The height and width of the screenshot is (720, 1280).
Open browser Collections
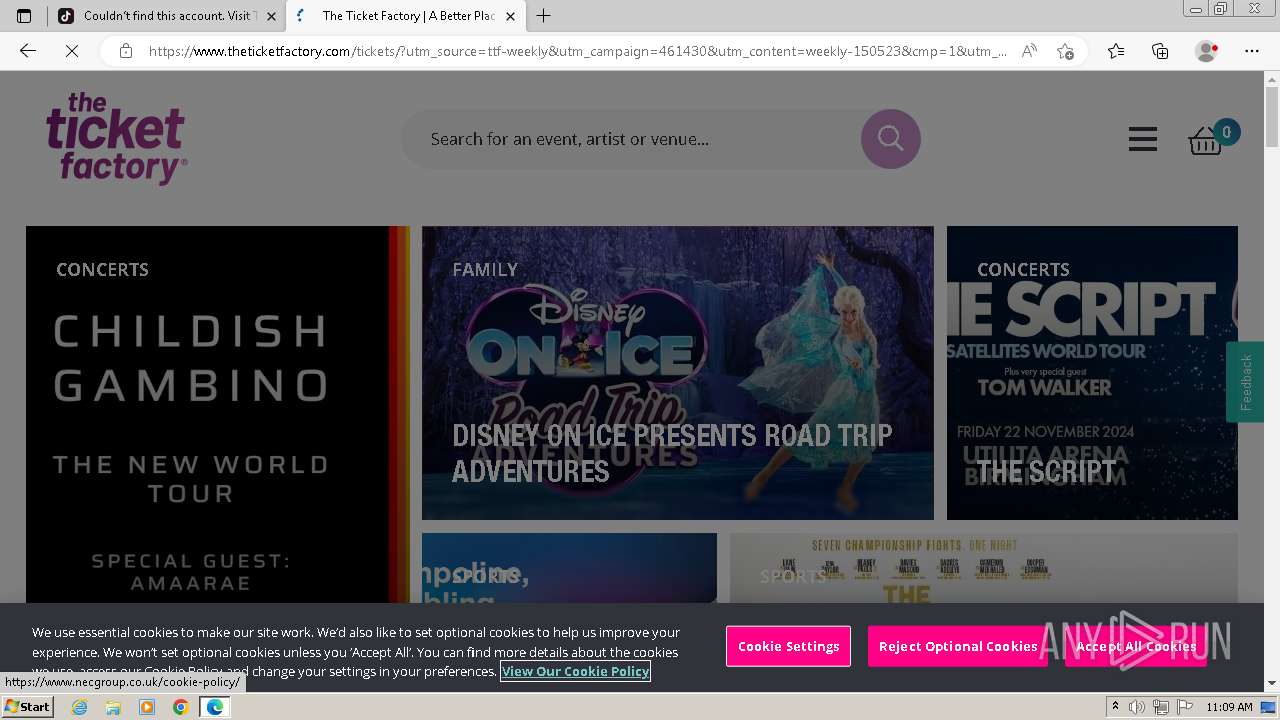coord(1160,51)
